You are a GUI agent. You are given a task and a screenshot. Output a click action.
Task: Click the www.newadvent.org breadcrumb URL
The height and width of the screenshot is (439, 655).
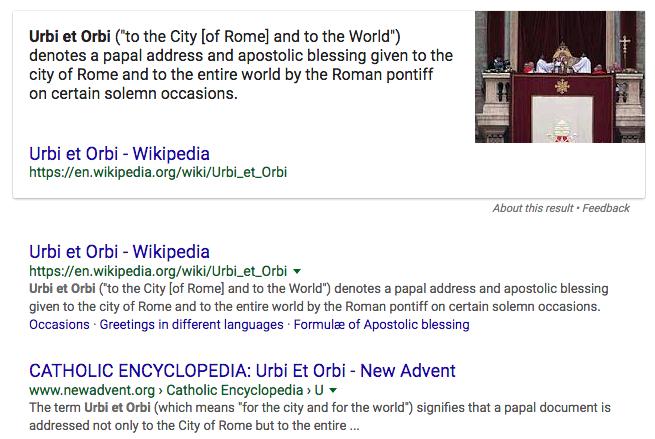coord(92,390)
